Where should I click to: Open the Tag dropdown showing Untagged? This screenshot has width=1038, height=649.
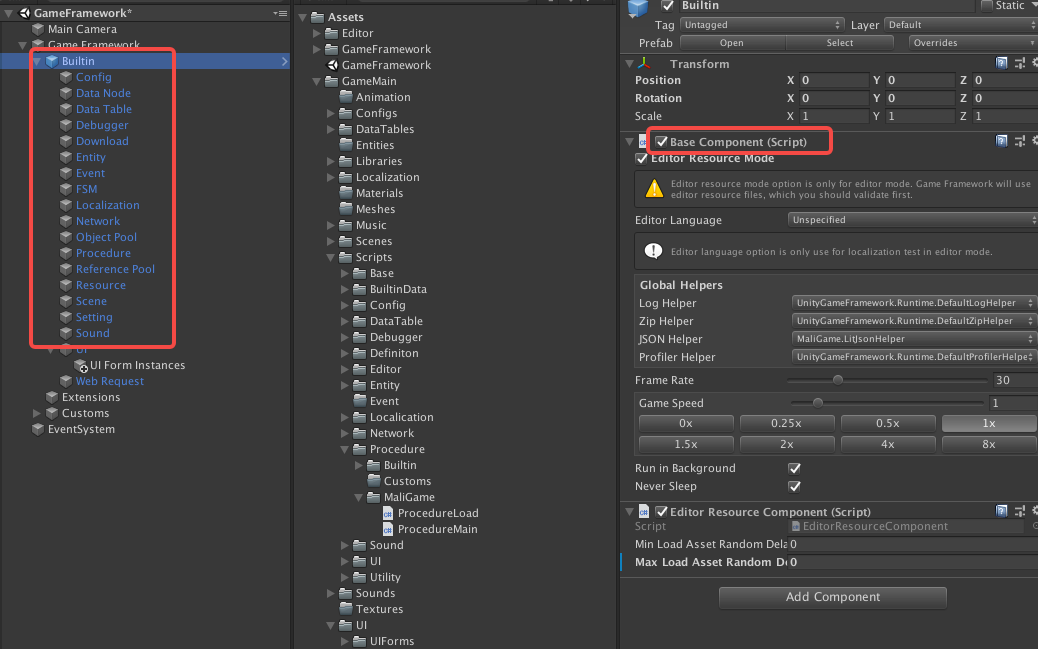point(762,24)
